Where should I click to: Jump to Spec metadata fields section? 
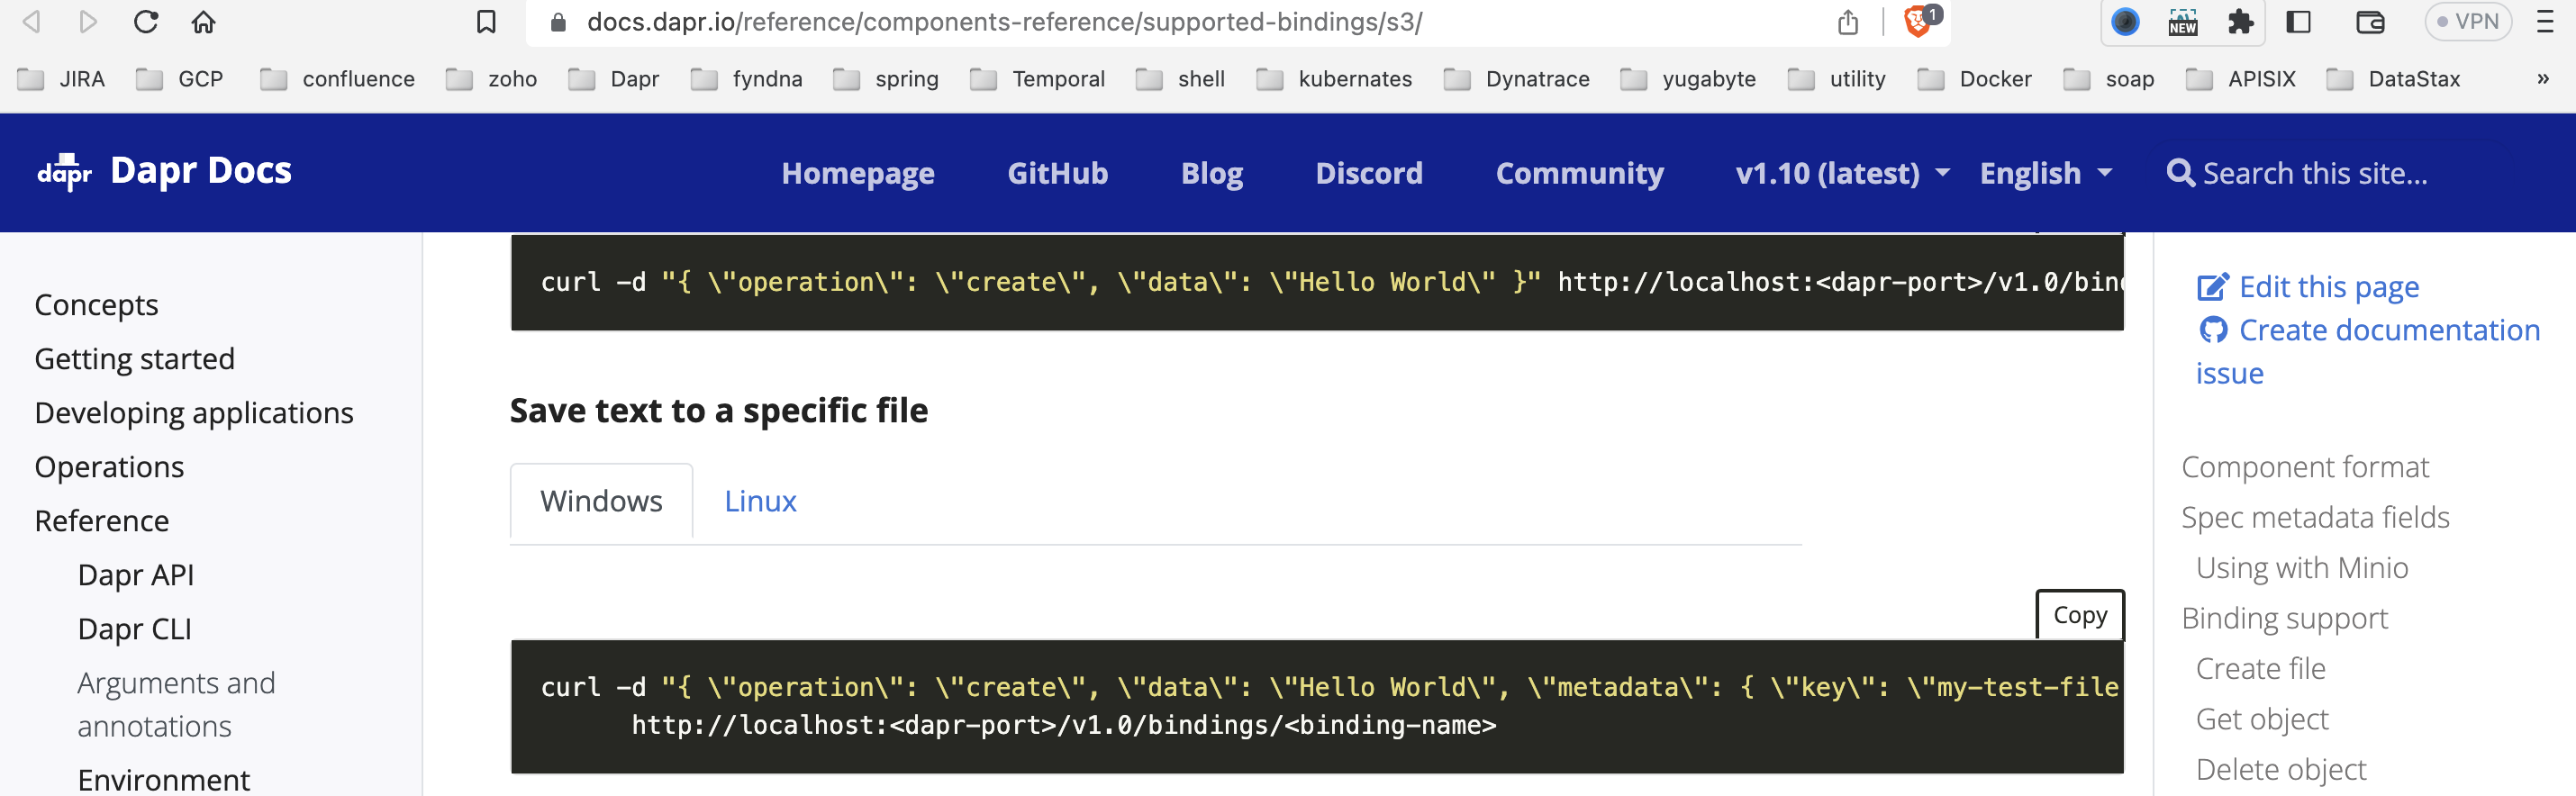click(2315, 517)
